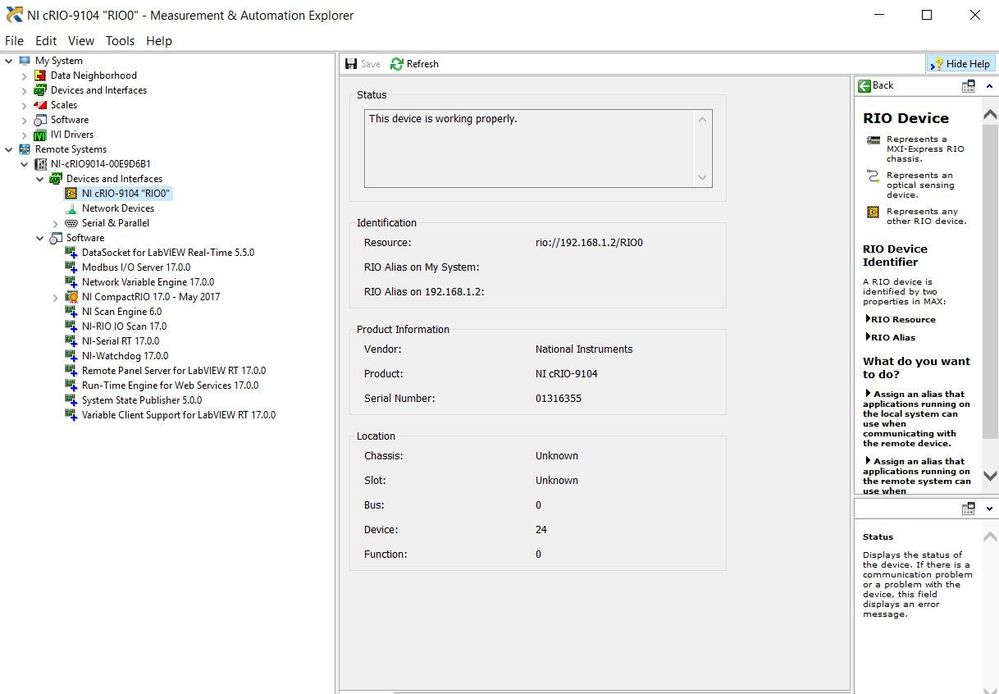Click the My System computer icon
The width and height of the screenshot is (999, 694).
25,61
